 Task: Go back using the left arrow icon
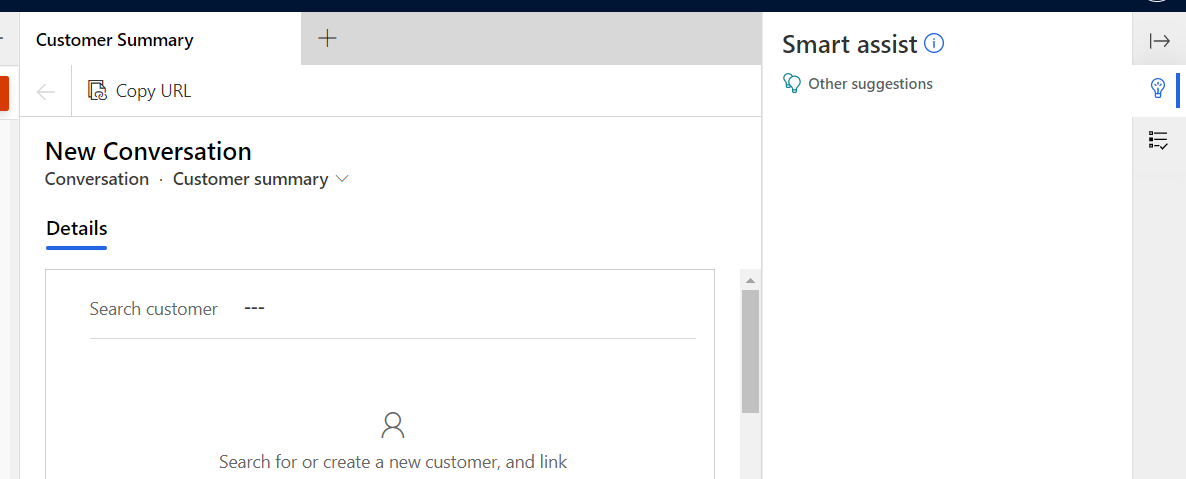point(46,92)
